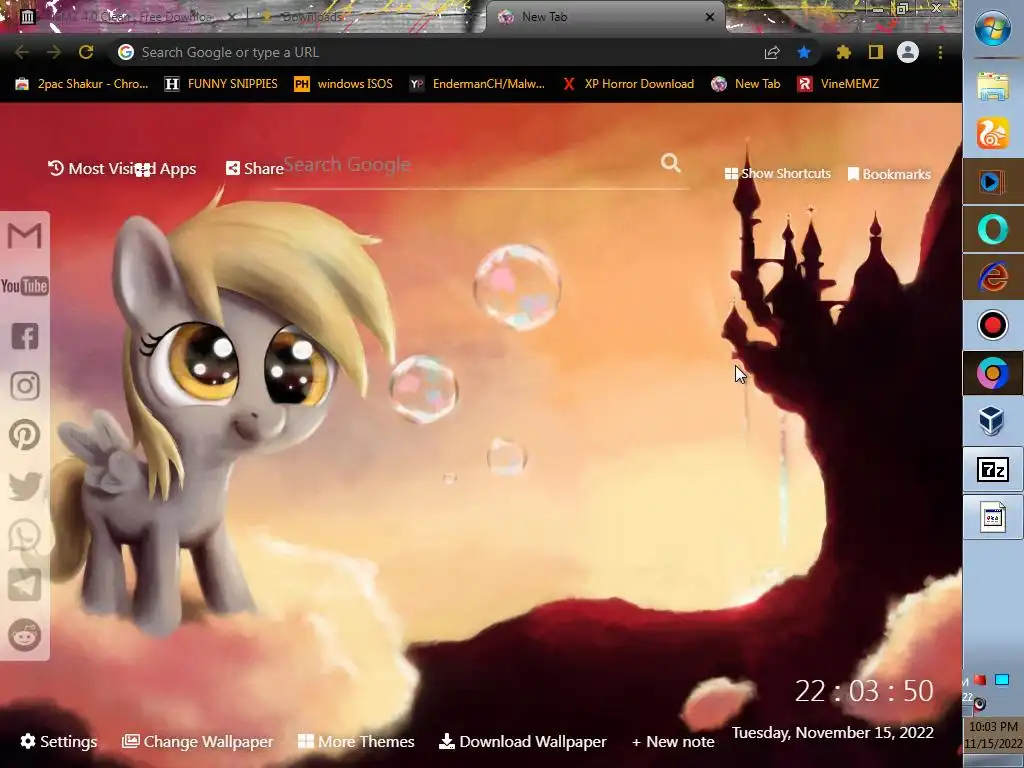The height and width of the screenshot is (768, 1024).
Task: Open Twitter shortcut in the sidebar
Action: pyautogui.click(x=25, y=487)
